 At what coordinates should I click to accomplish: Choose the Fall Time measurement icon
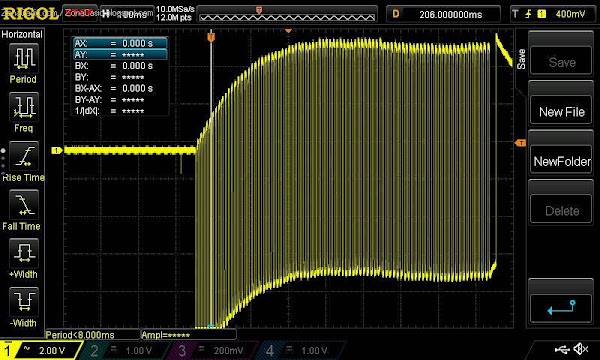pyautogui.click(x=23, y=205)
